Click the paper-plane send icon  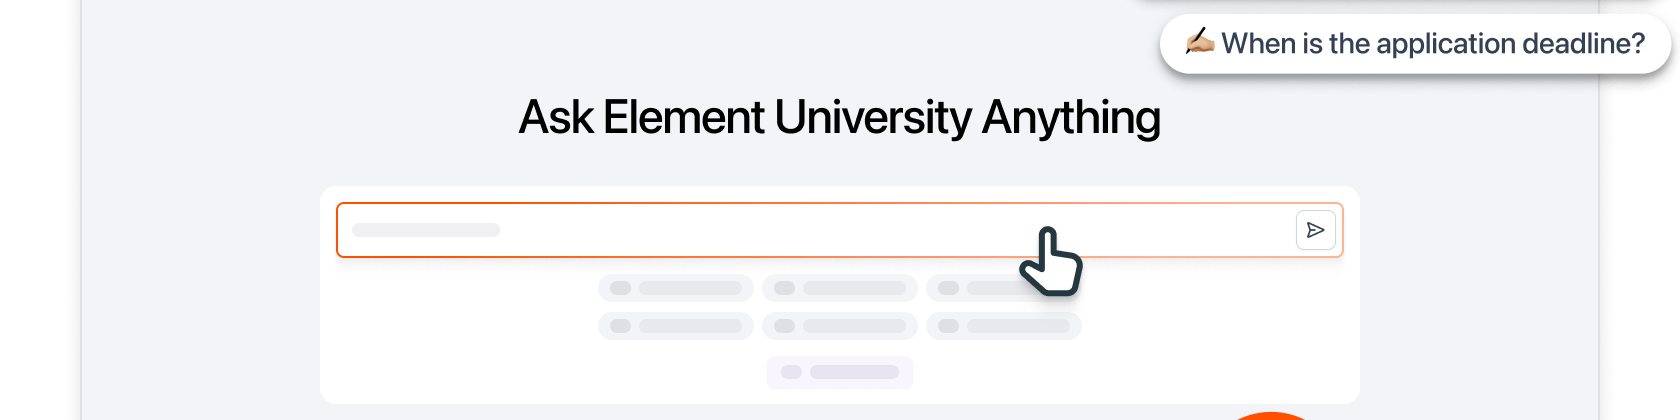[x=1315, y=230]
